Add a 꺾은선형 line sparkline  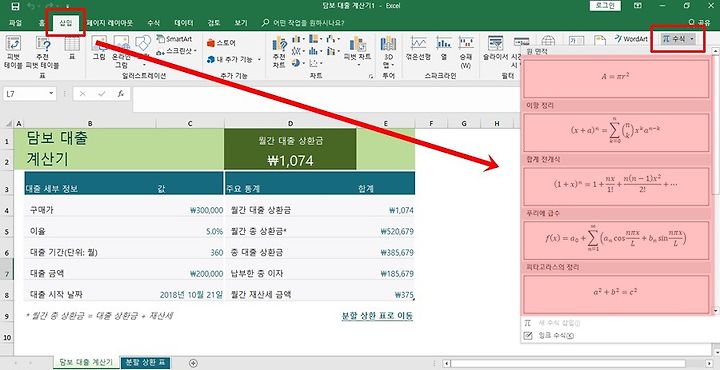click(418, 48)
